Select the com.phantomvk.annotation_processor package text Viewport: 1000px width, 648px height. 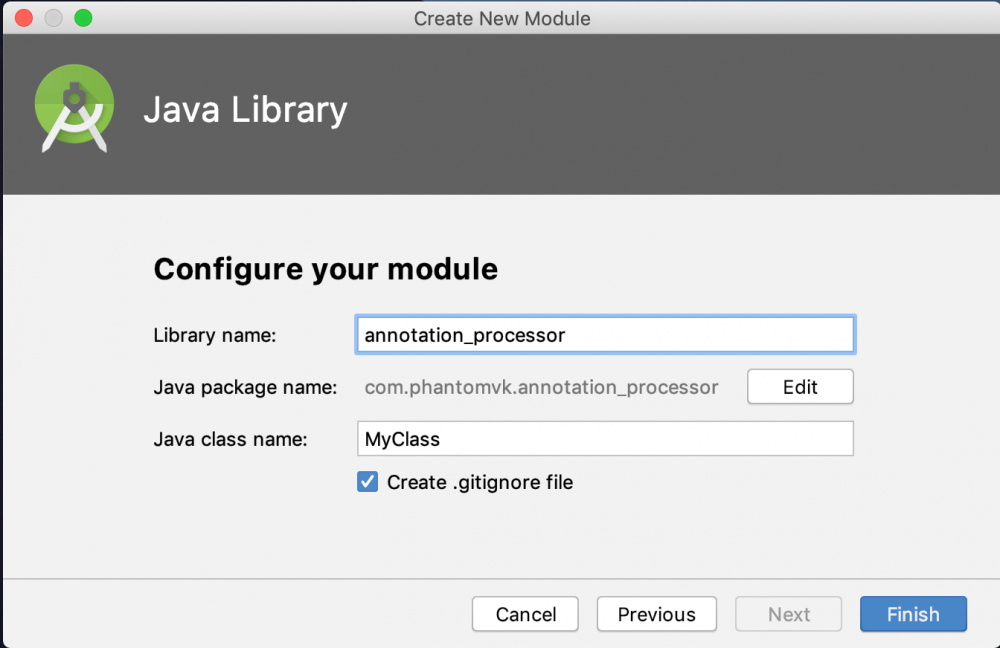(541, 387)
